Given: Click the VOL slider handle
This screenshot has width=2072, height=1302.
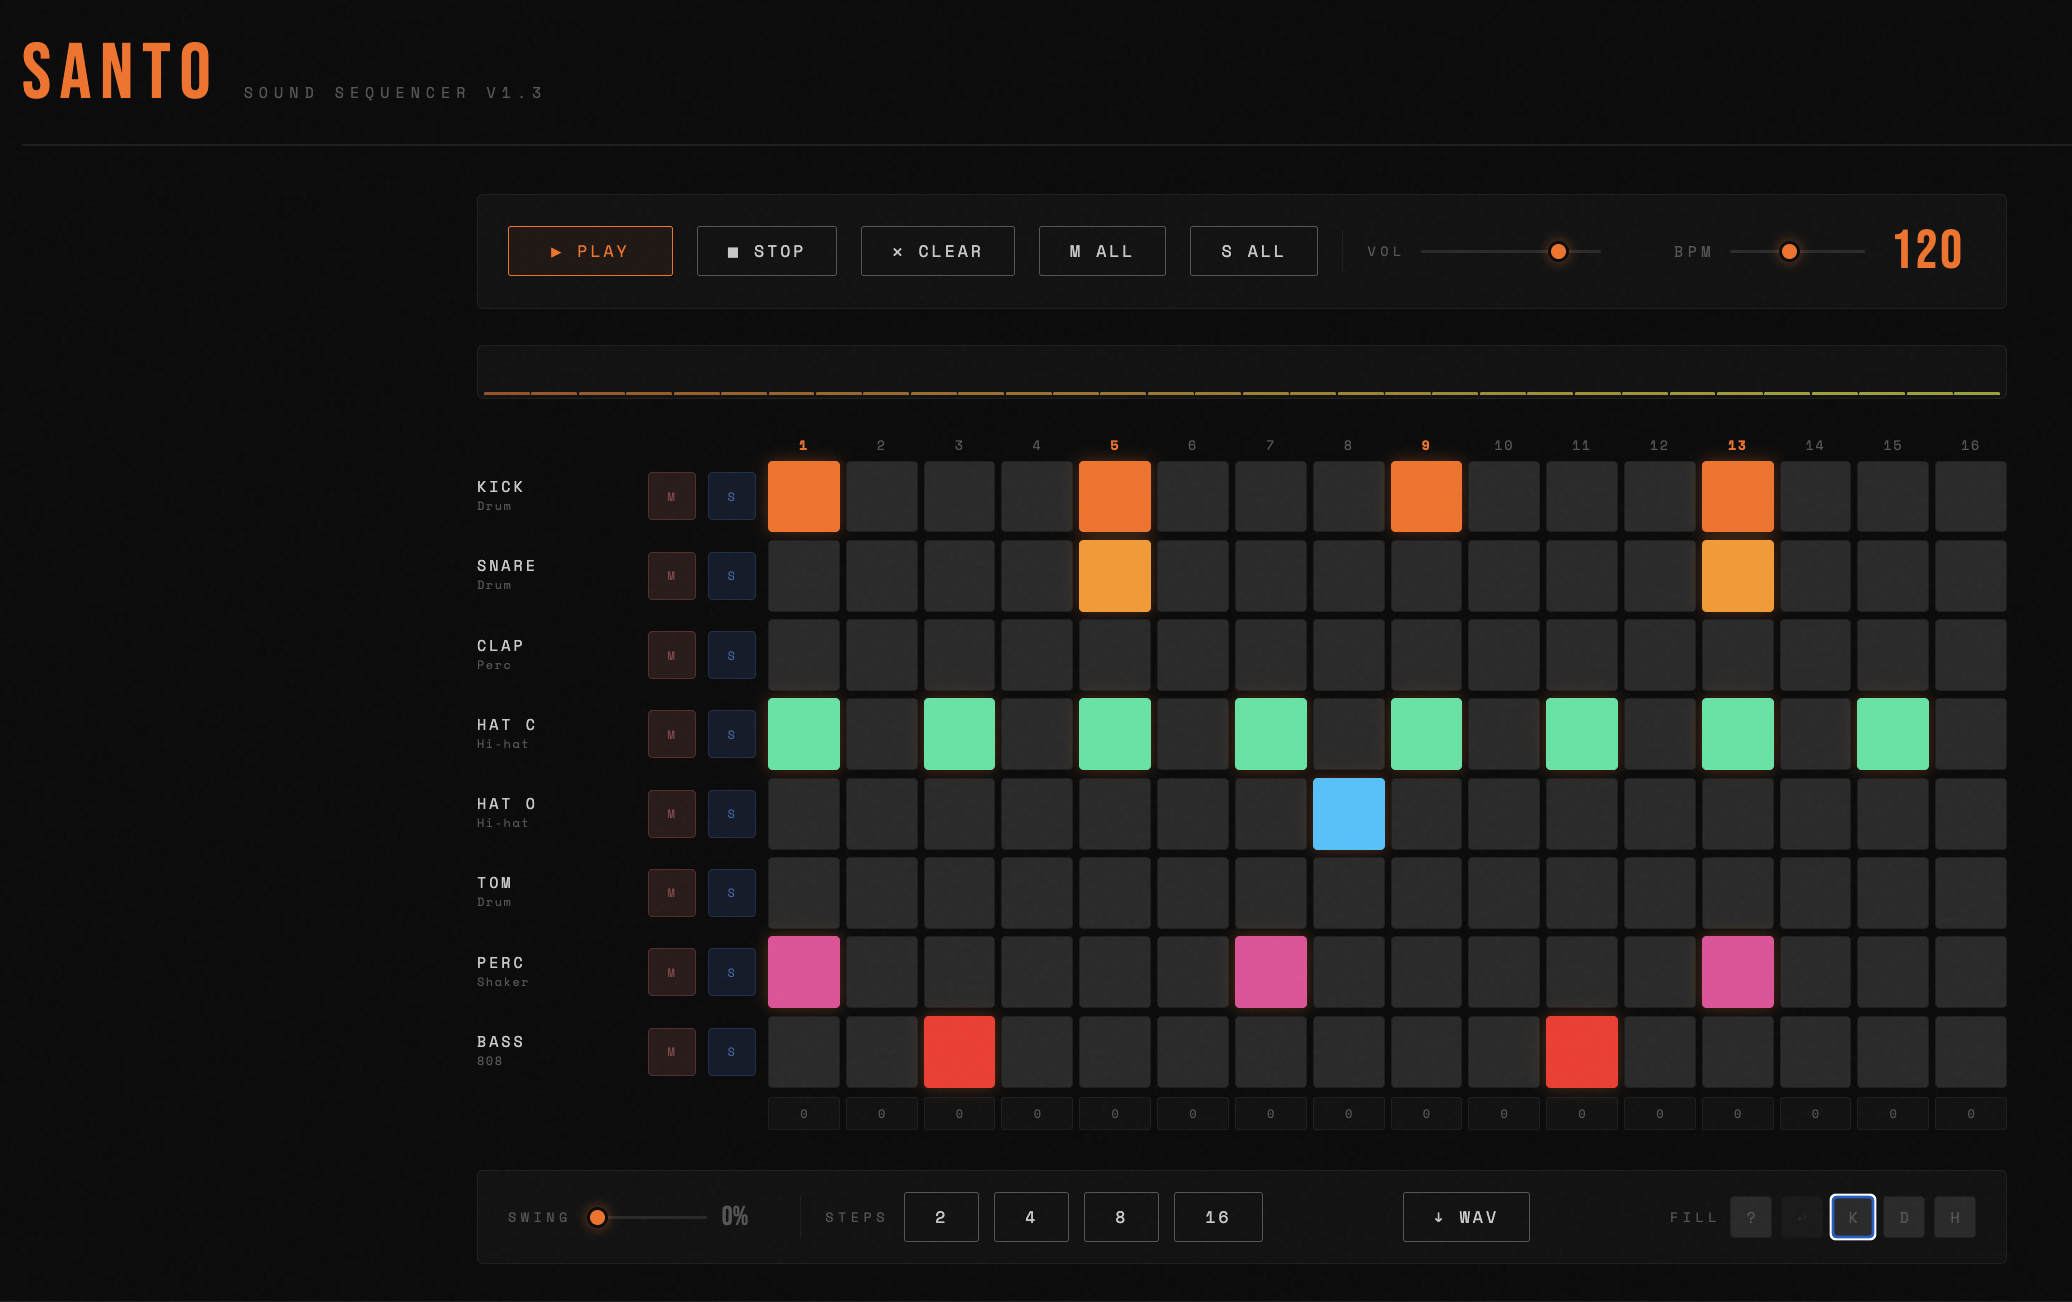Looking at the screenshot, I should click(1558, 251).
